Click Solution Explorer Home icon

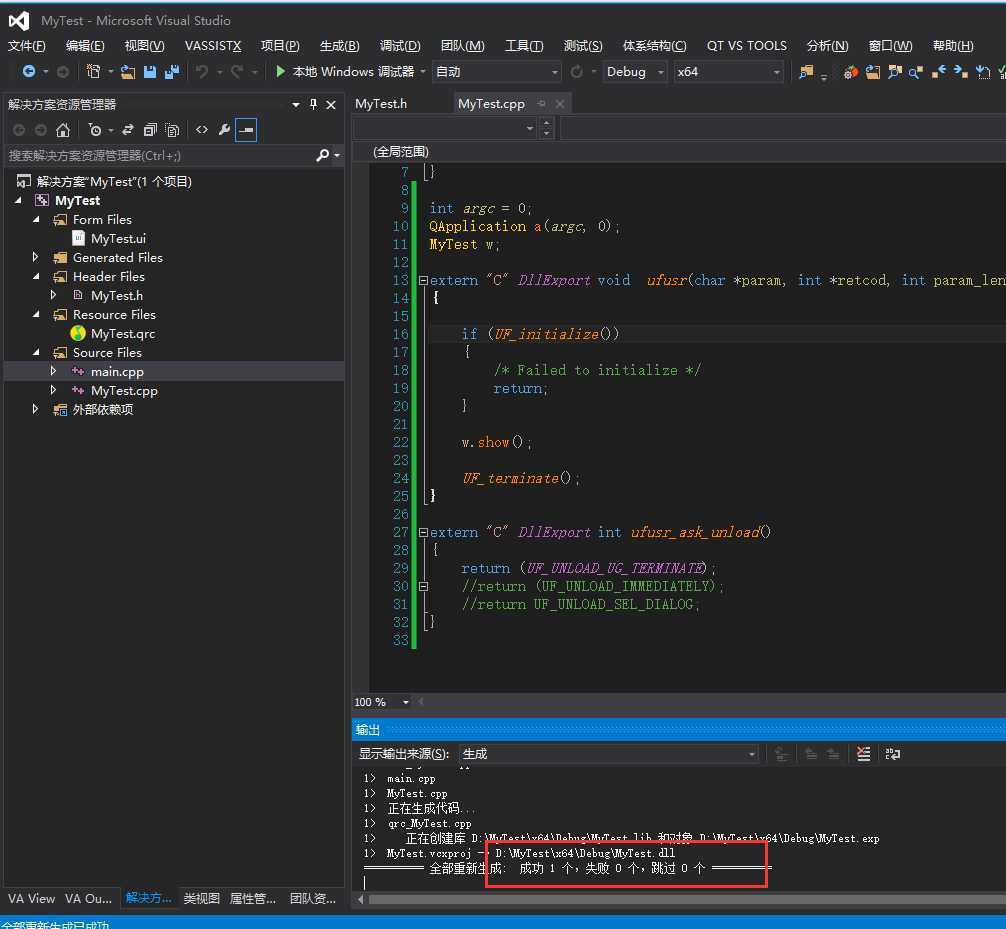point(63,130)
